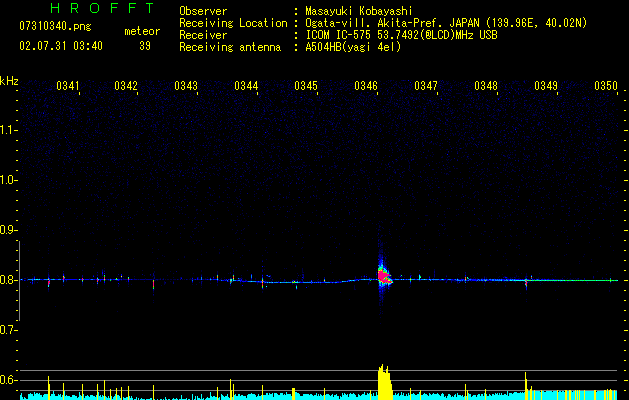Click time marker 0347
The width and height of the screenshot is (629, 400).
click(x=426, y=86)
